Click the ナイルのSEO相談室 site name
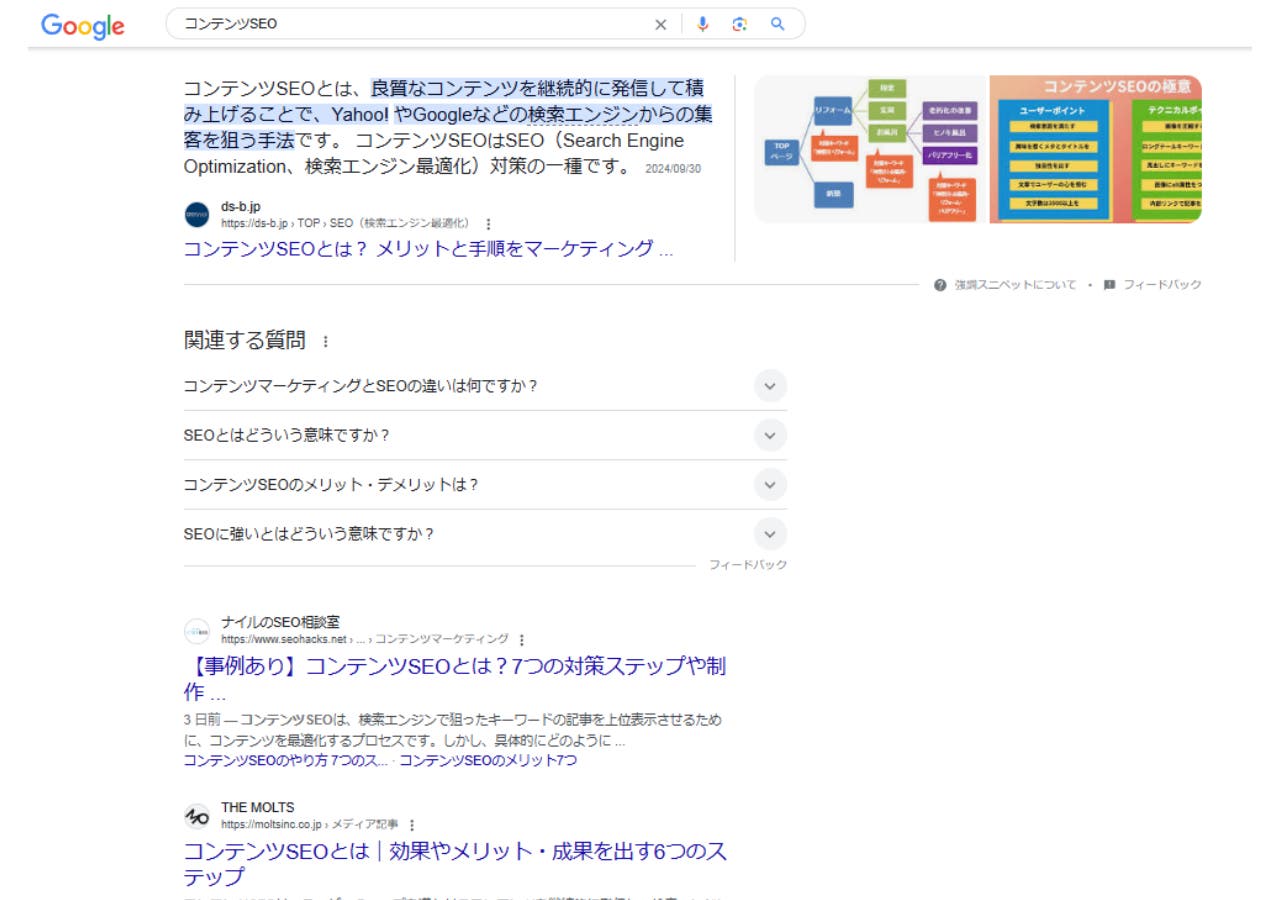The width and height of the screenshot is (1280, 900). [x=281, y=622]
